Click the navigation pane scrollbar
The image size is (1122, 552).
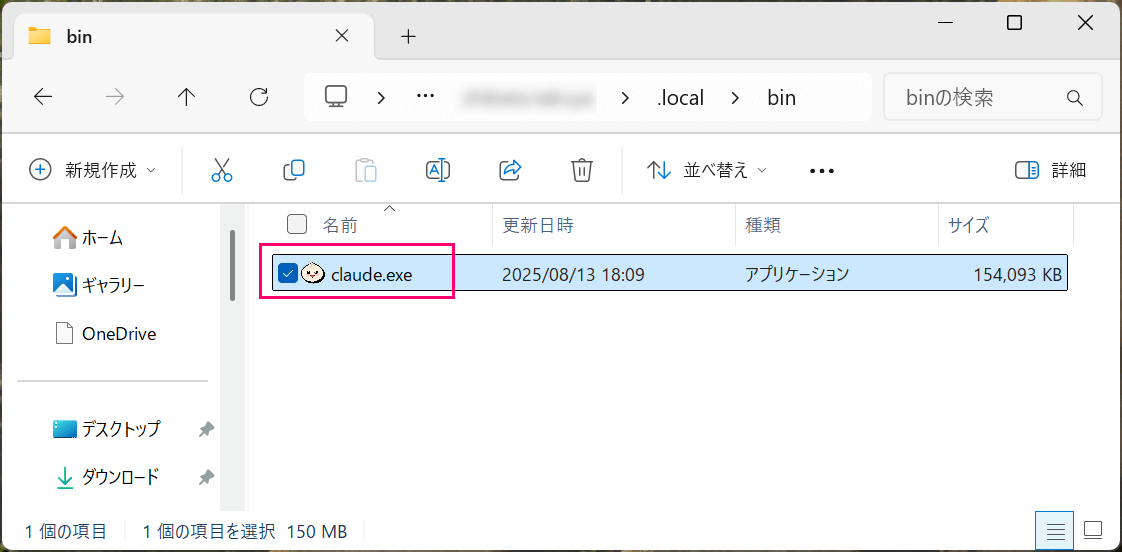pyautogui.click(x=233, y=266)
